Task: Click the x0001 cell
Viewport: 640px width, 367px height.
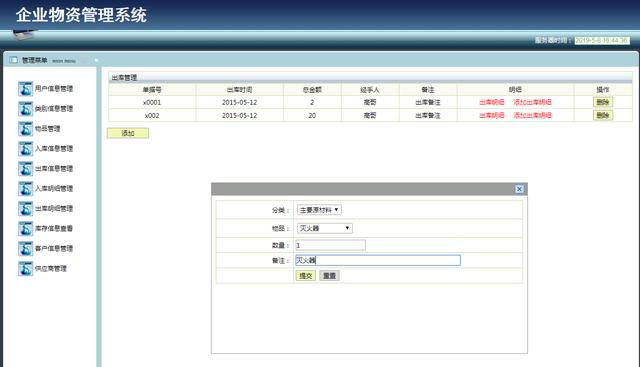Action: [152, 102]
